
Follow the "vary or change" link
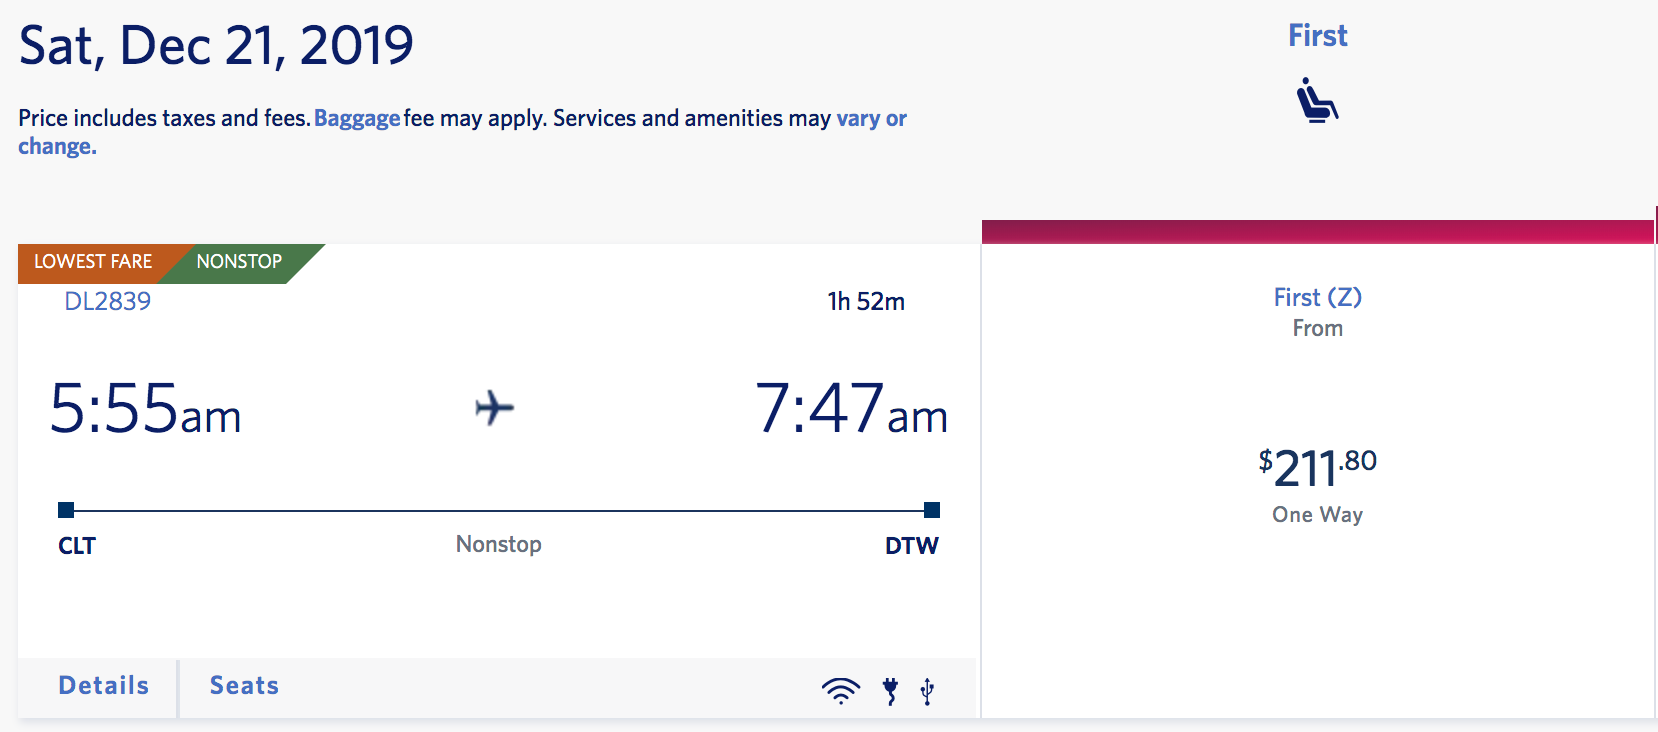coord(870,118)
